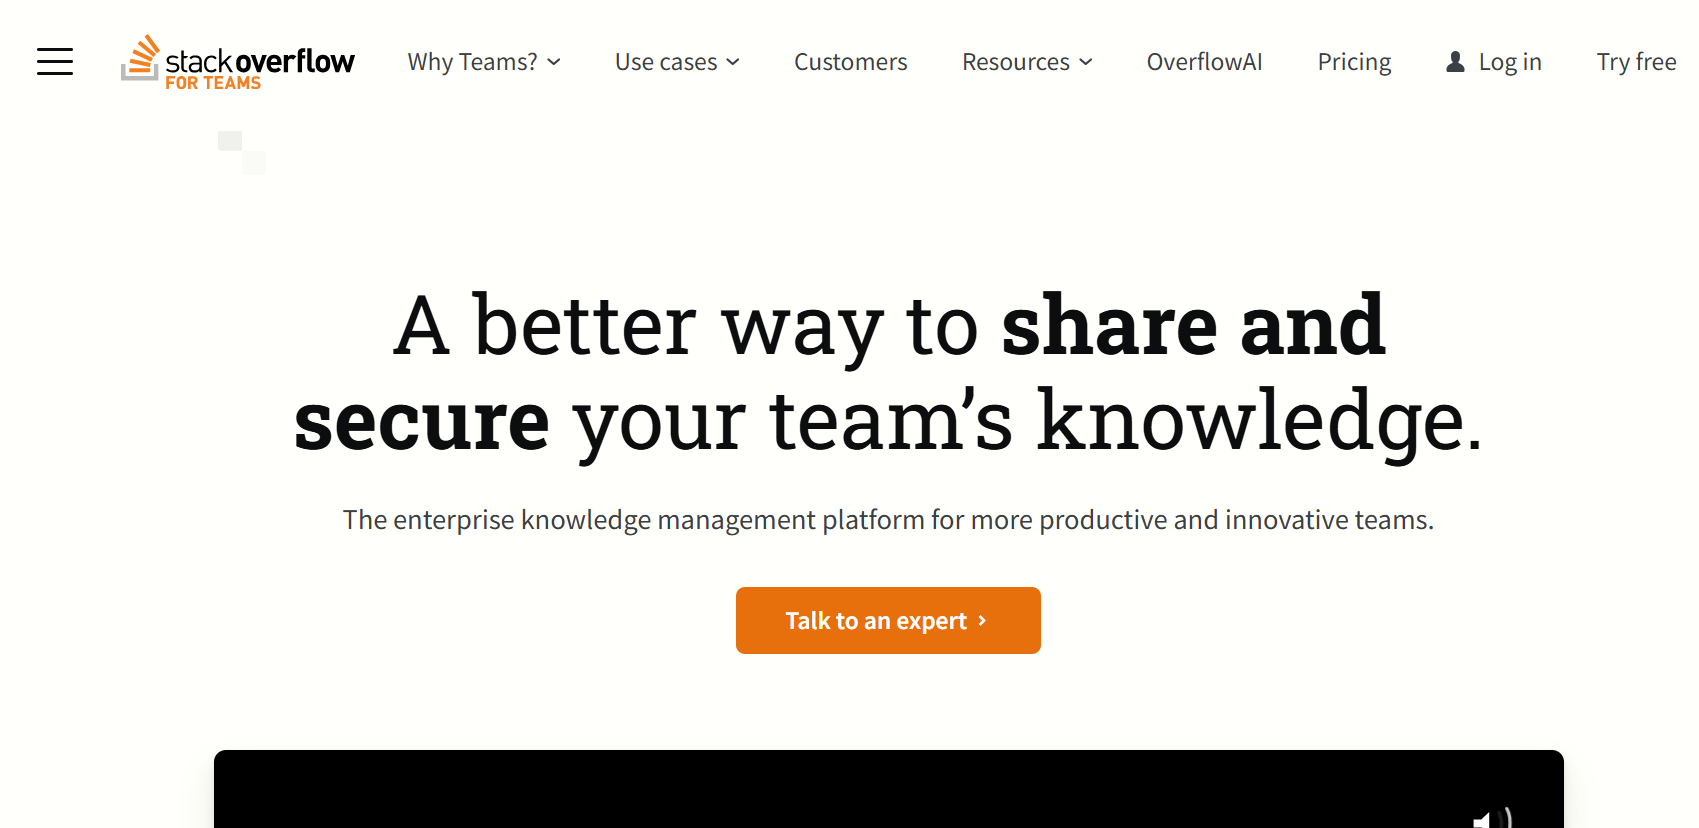Click the main headline about team knowledge
Viewport: 1699px width, 828px height.
click(888, 372)
